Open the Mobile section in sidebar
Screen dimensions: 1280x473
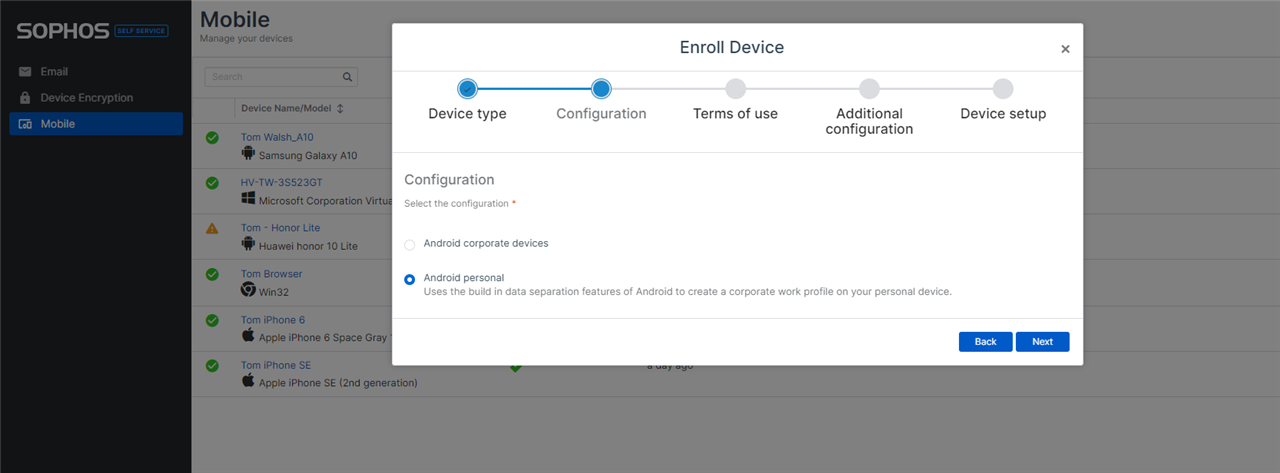click(96, 124)
